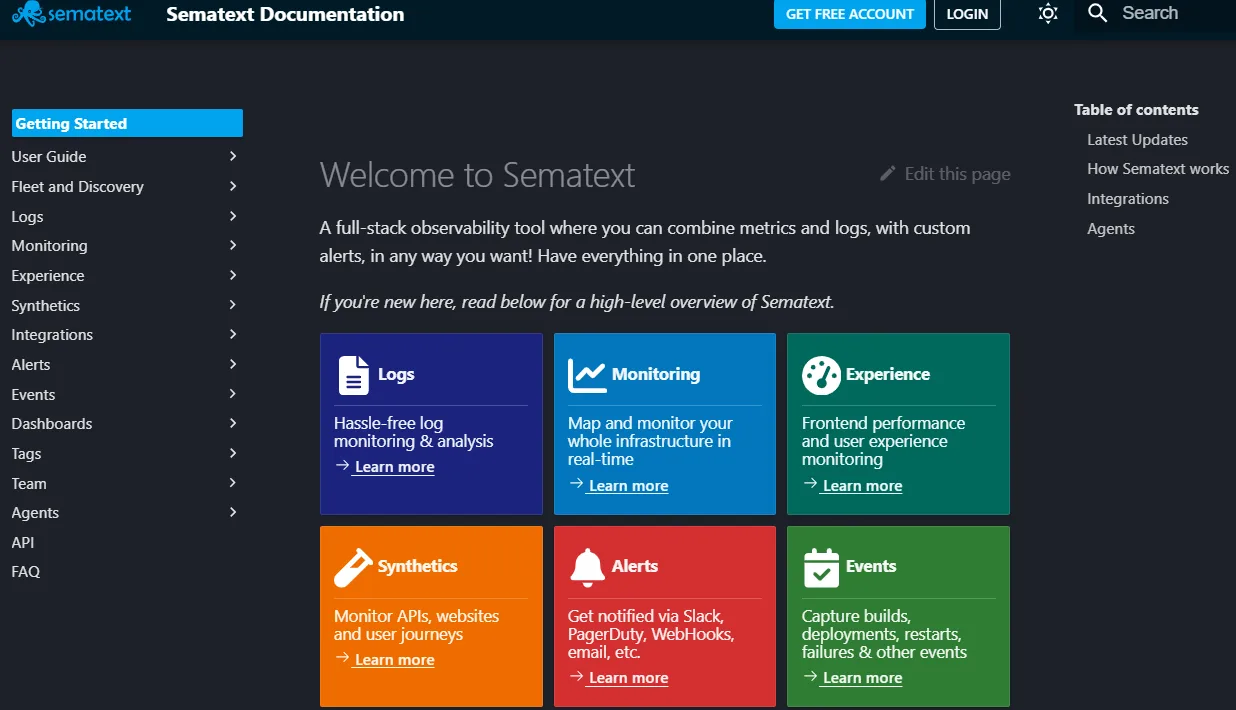Select Getting Started in the sidebar
Screen dimensions: 1236x710
(127, 123)
